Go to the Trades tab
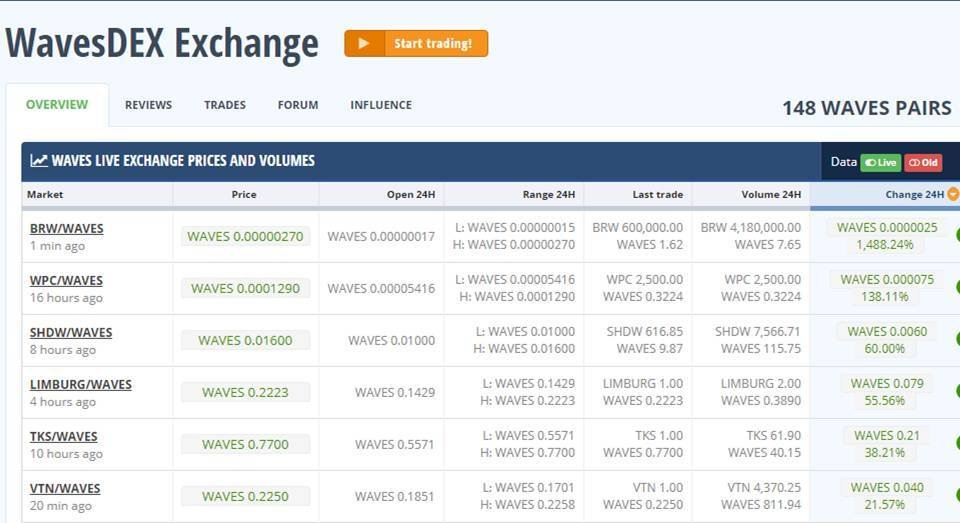 click(225, 105)
